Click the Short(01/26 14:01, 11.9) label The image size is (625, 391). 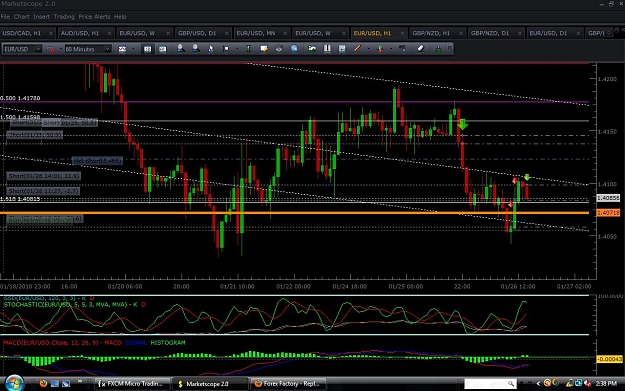44,176
